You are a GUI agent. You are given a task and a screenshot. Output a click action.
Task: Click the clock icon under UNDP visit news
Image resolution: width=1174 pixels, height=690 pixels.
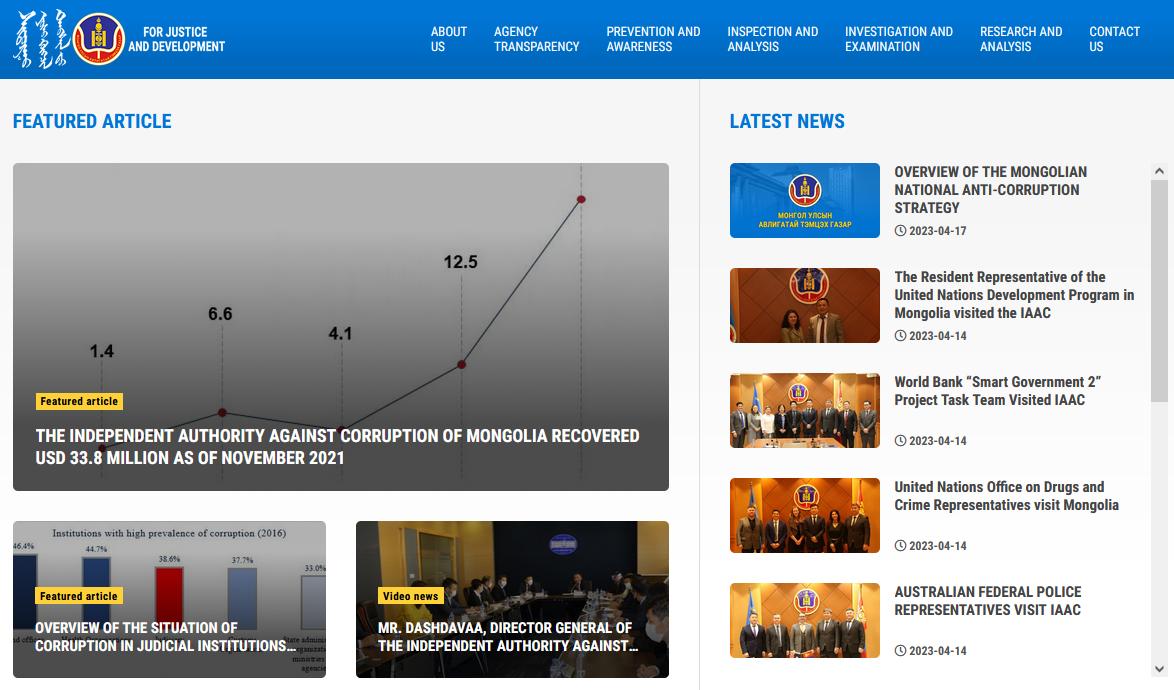[900, 335]
